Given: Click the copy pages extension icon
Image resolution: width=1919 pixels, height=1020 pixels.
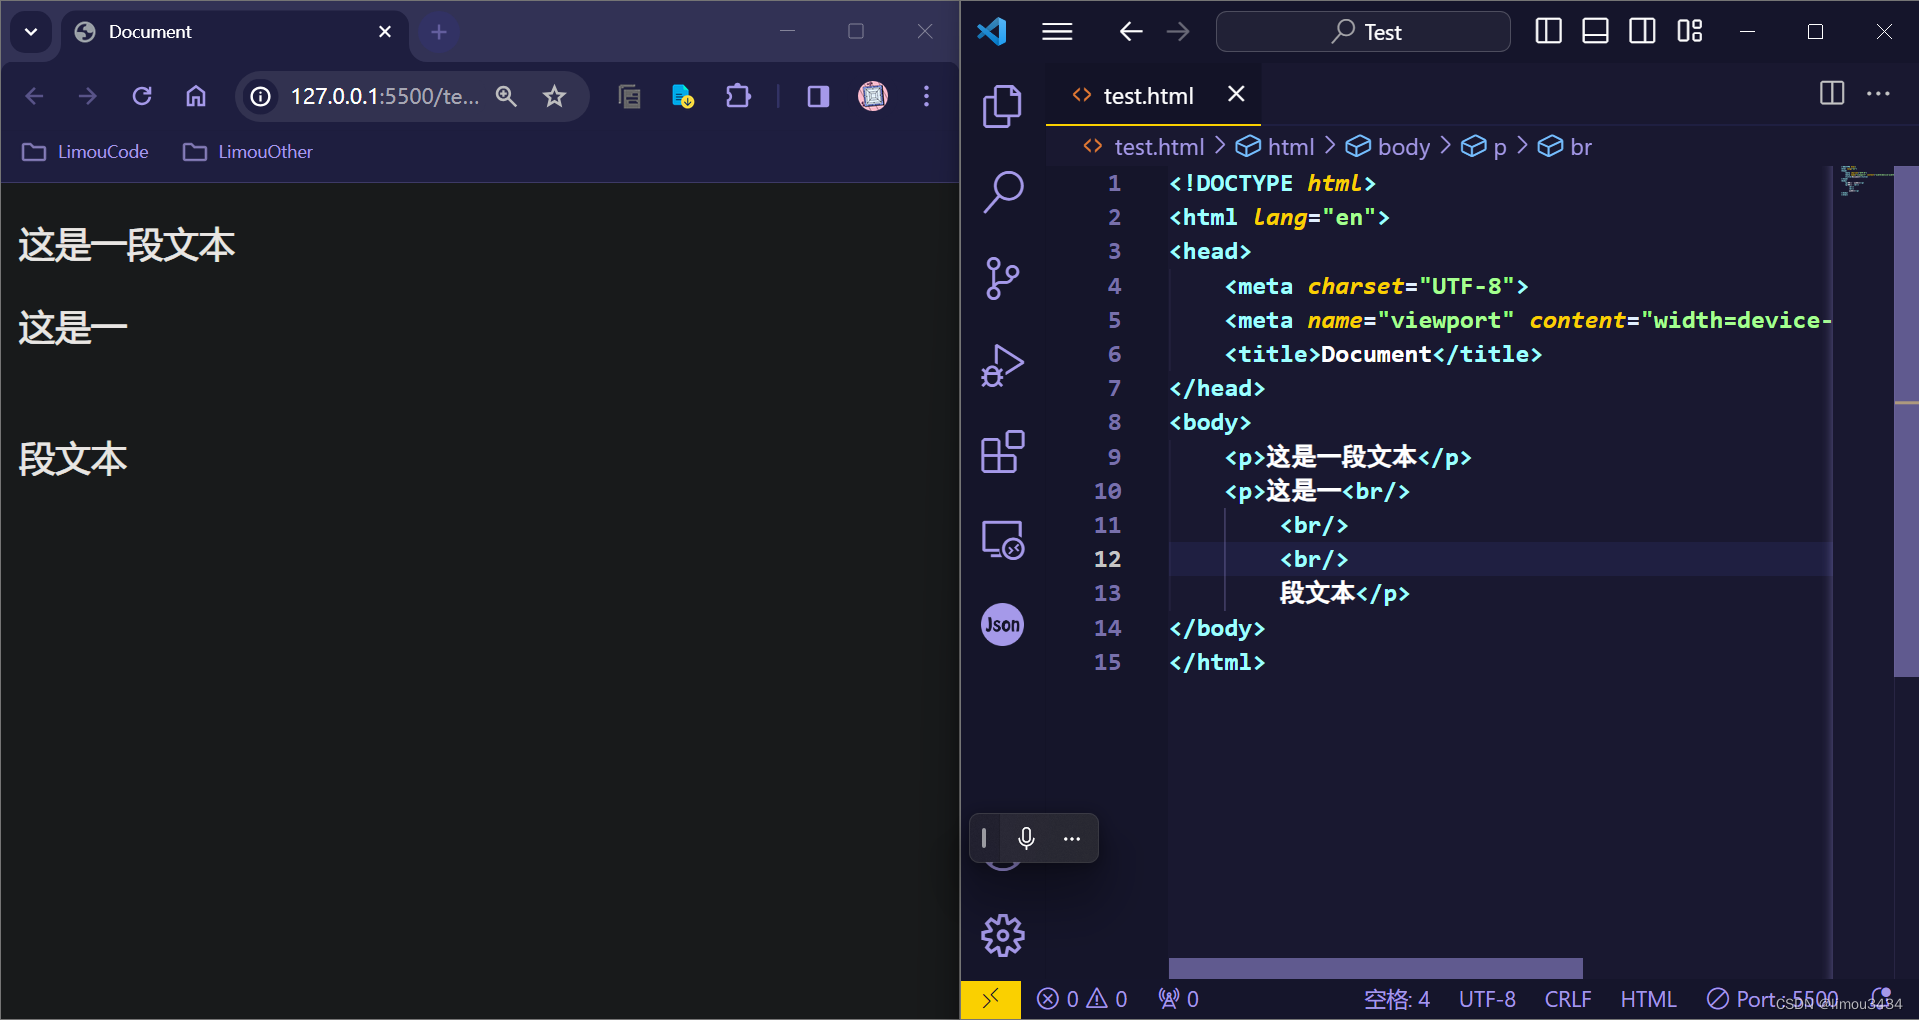Looking at the screenshot, I should pos(629,96).
